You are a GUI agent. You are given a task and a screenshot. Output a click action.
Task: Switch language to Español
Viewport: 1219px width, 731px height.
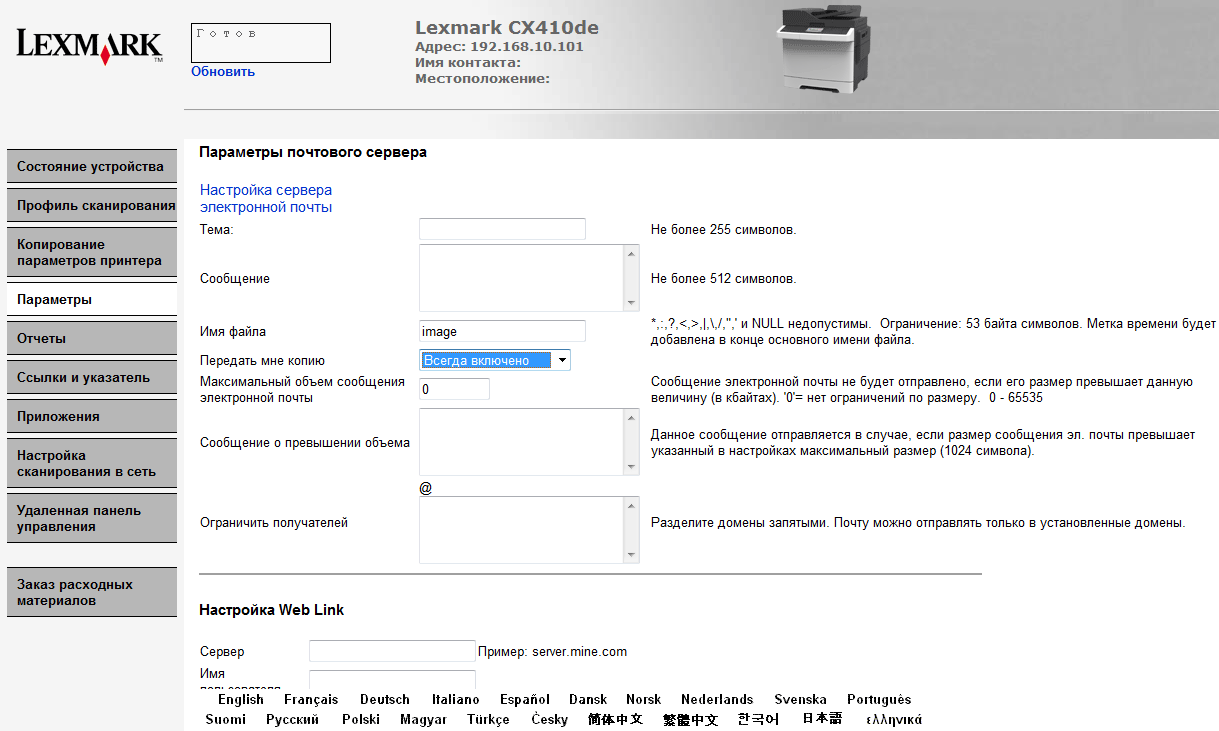525,700
